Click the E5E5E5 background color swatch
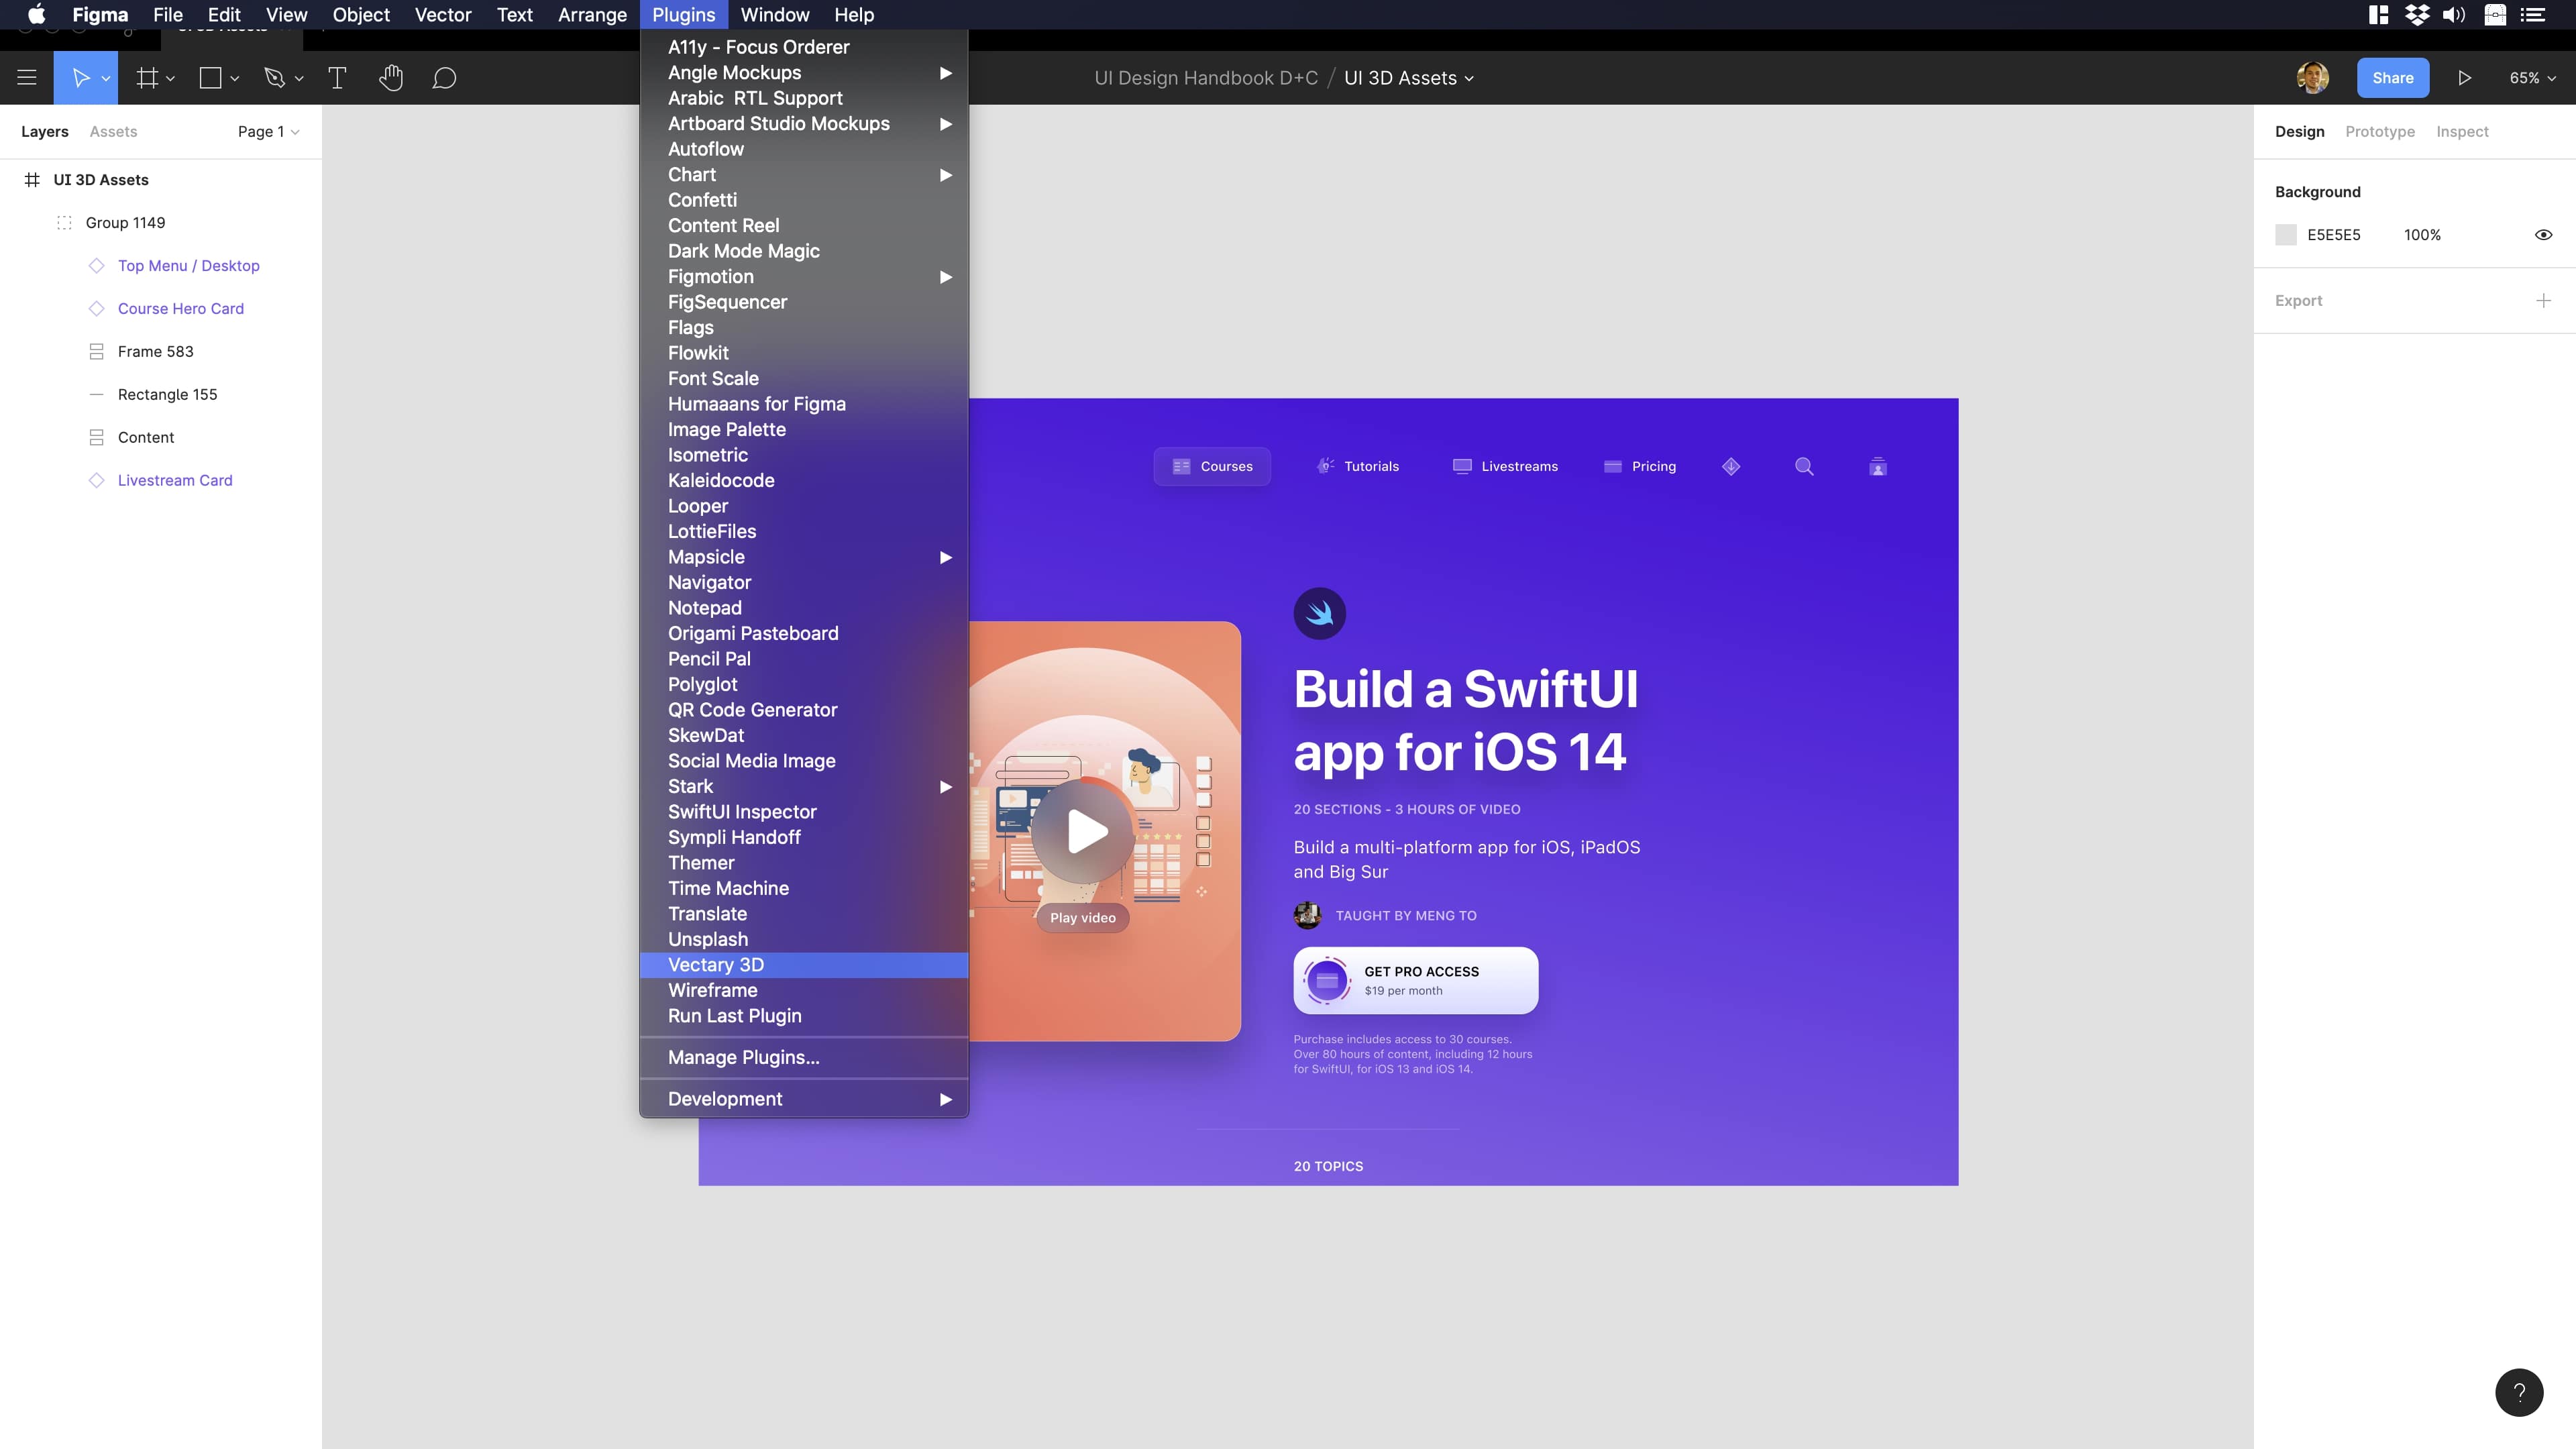Image resolution: width=2576 pixels, height=1449 pixels. tap(2286, 234)
